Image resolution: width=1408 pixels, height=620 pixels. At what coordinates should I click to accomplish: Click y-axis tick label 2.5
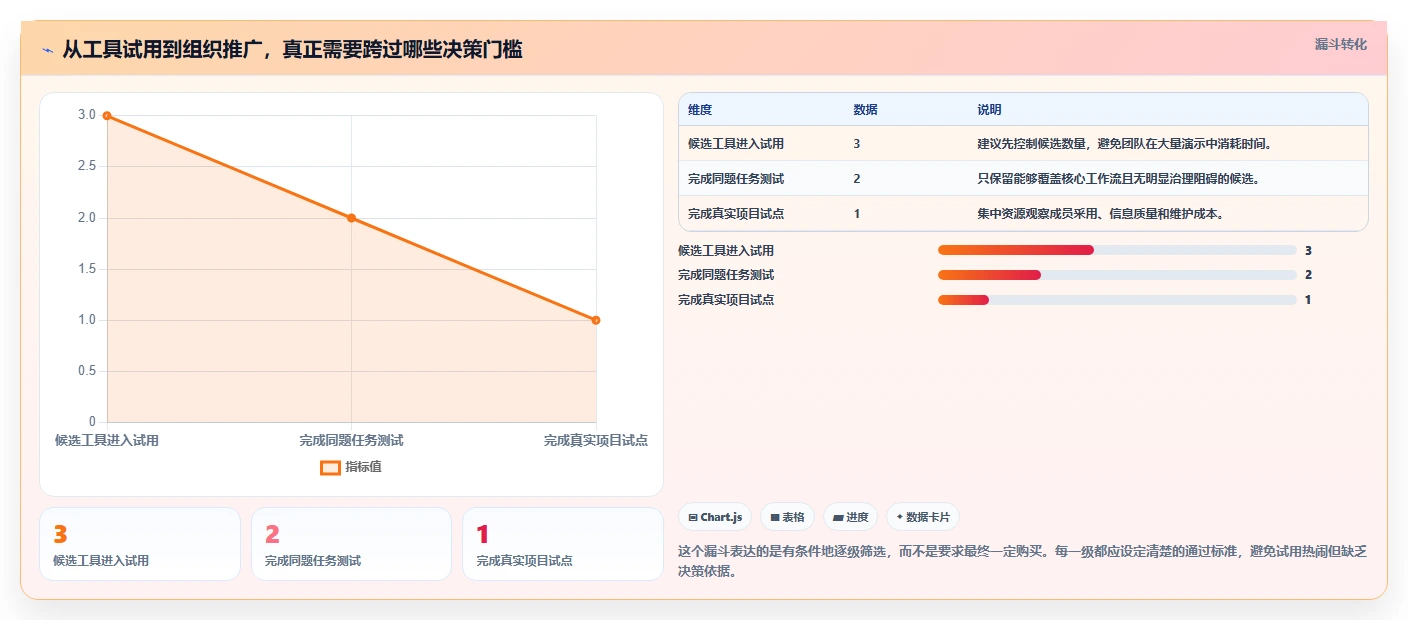[x=87, y=166]
